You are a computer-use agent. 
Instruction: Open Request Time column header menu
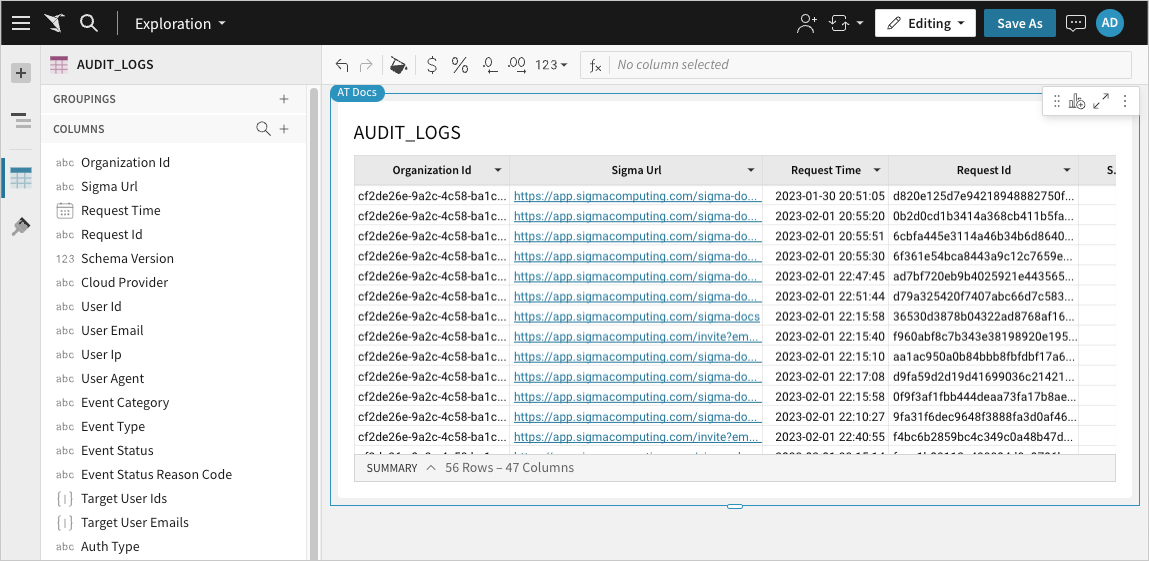tap(876, 170)
